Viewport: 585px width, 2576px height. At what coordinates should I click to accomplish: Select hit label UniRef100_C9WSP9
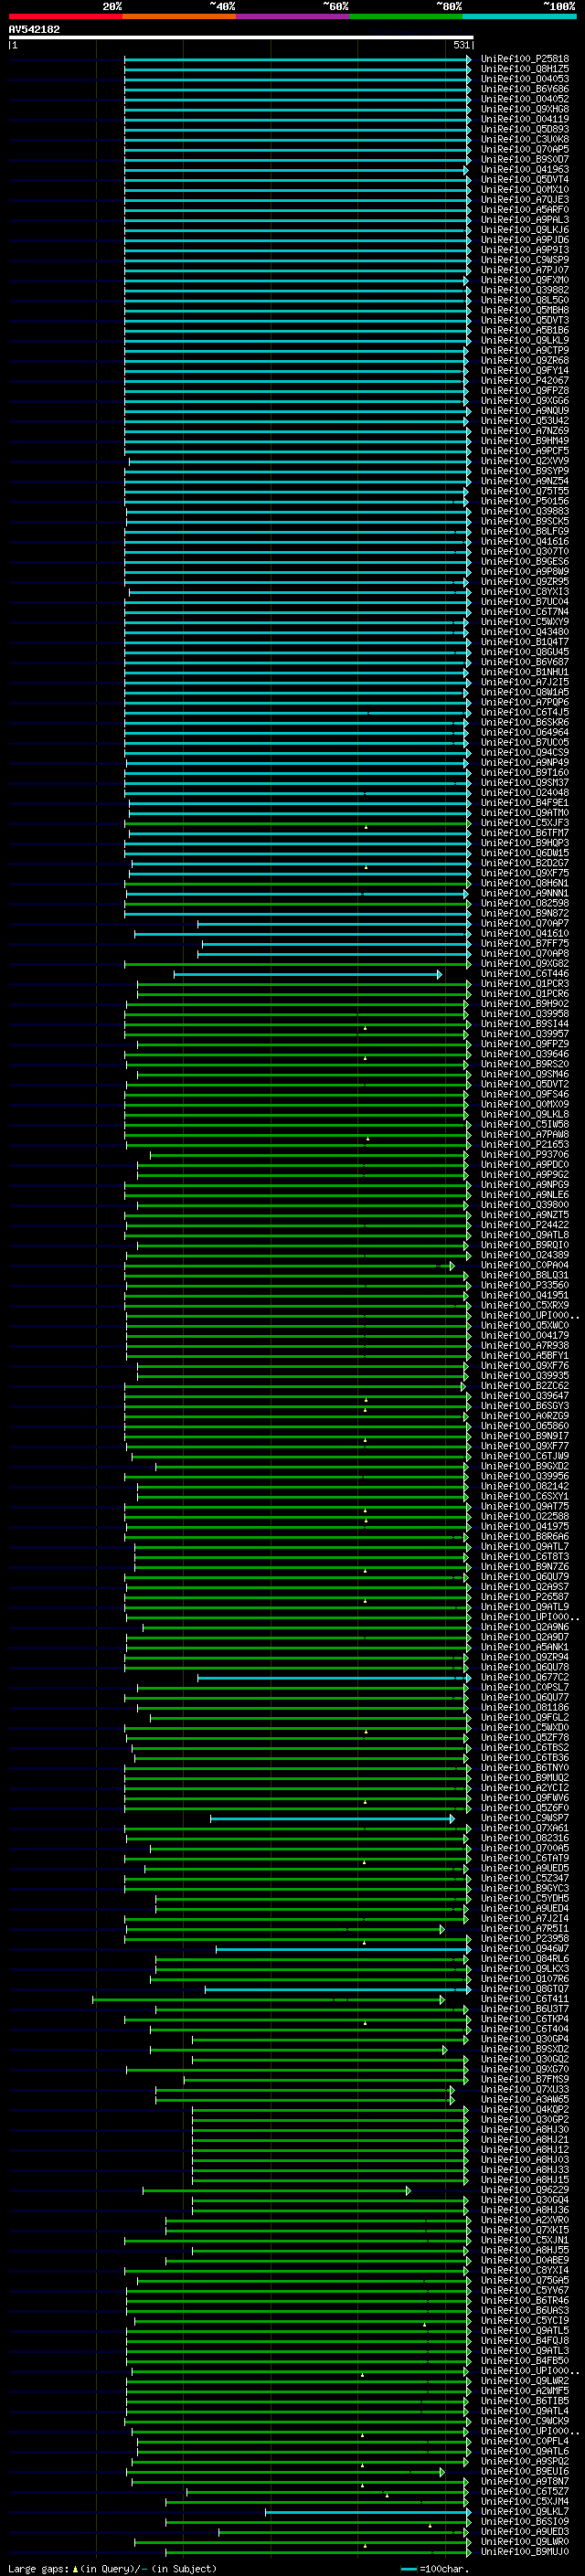click(x=525, y=260)
